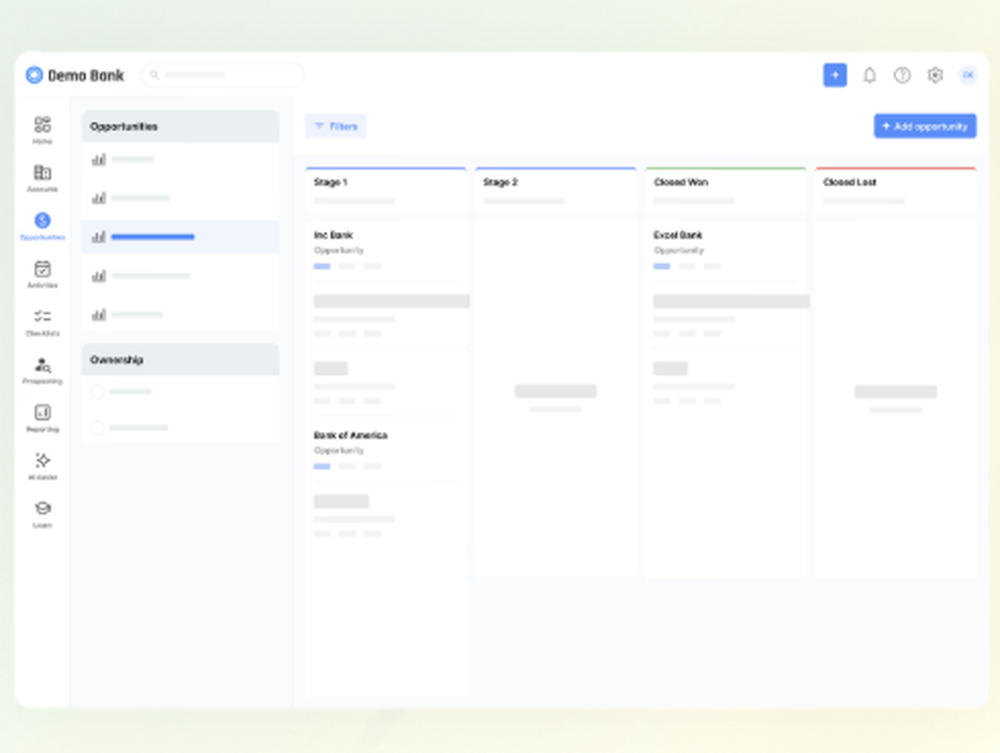Open notifications bell
The width and height of the screenshot is (1000, 753).
click(869, 75)
